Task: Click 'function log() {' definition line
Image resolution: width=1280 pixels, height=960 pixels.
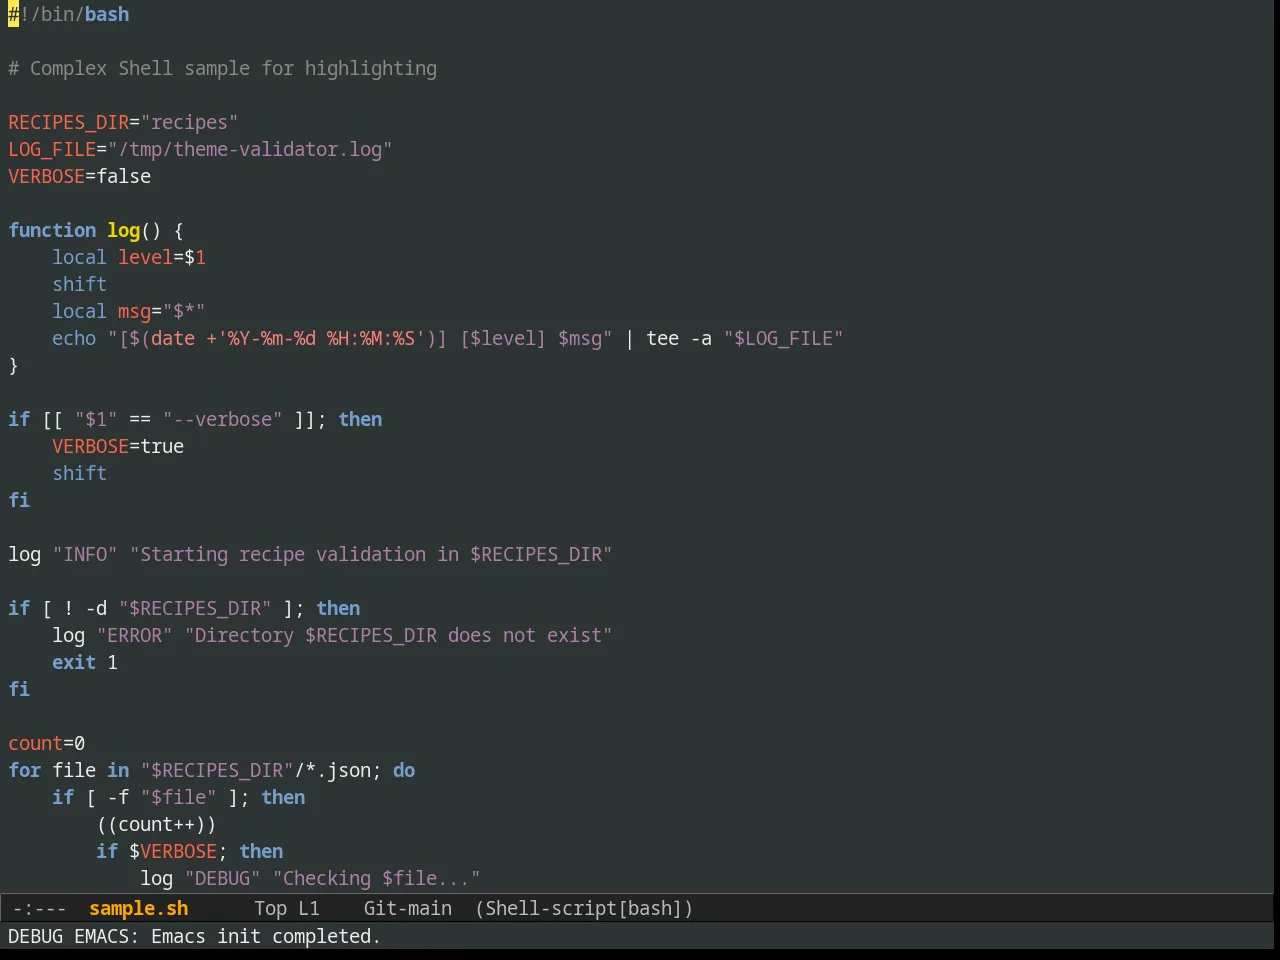Action: [x=96, y=230]
